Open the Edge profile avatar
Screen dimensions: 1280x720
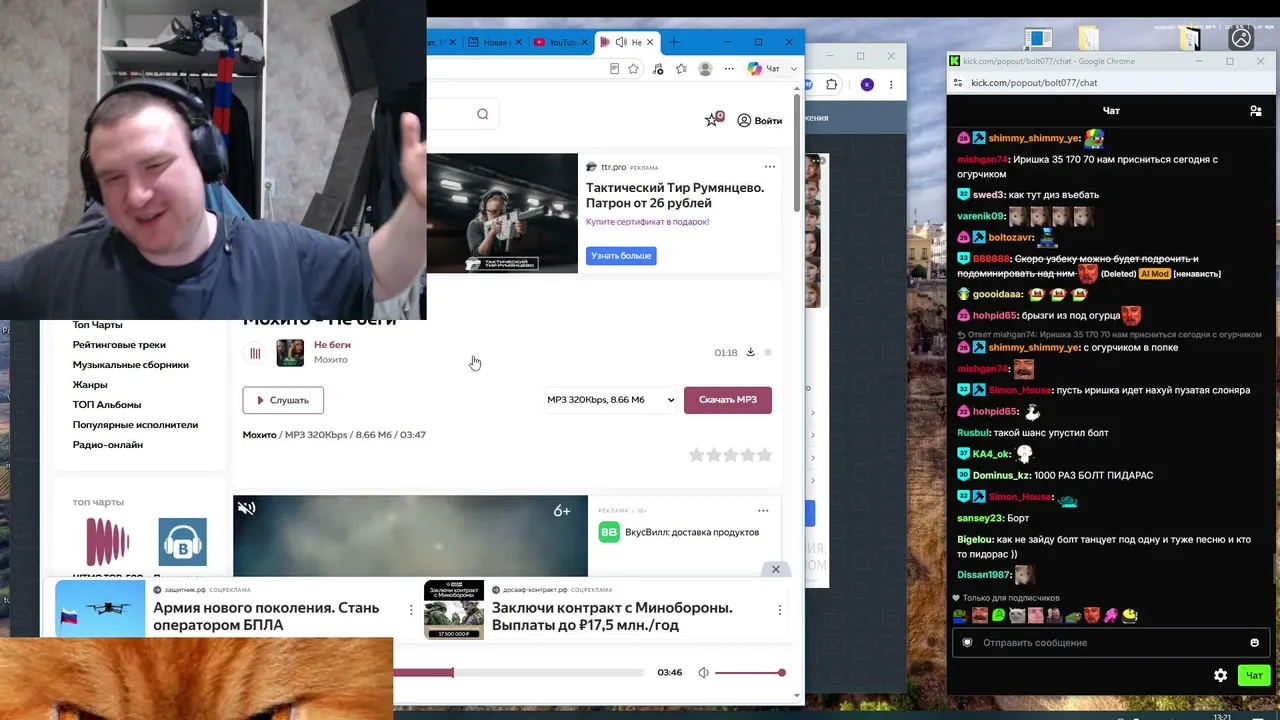click(705, 69)
